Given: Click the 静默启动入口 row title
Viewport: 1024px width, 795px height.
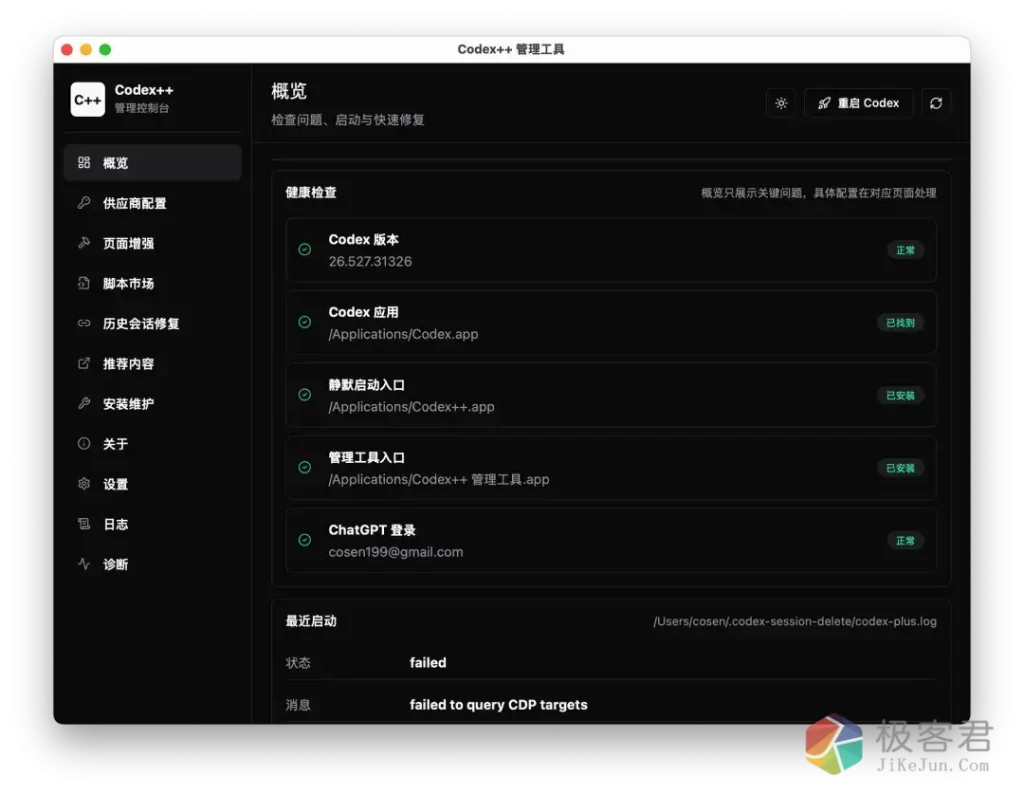Looking at the screenshot, I should 366,385.
